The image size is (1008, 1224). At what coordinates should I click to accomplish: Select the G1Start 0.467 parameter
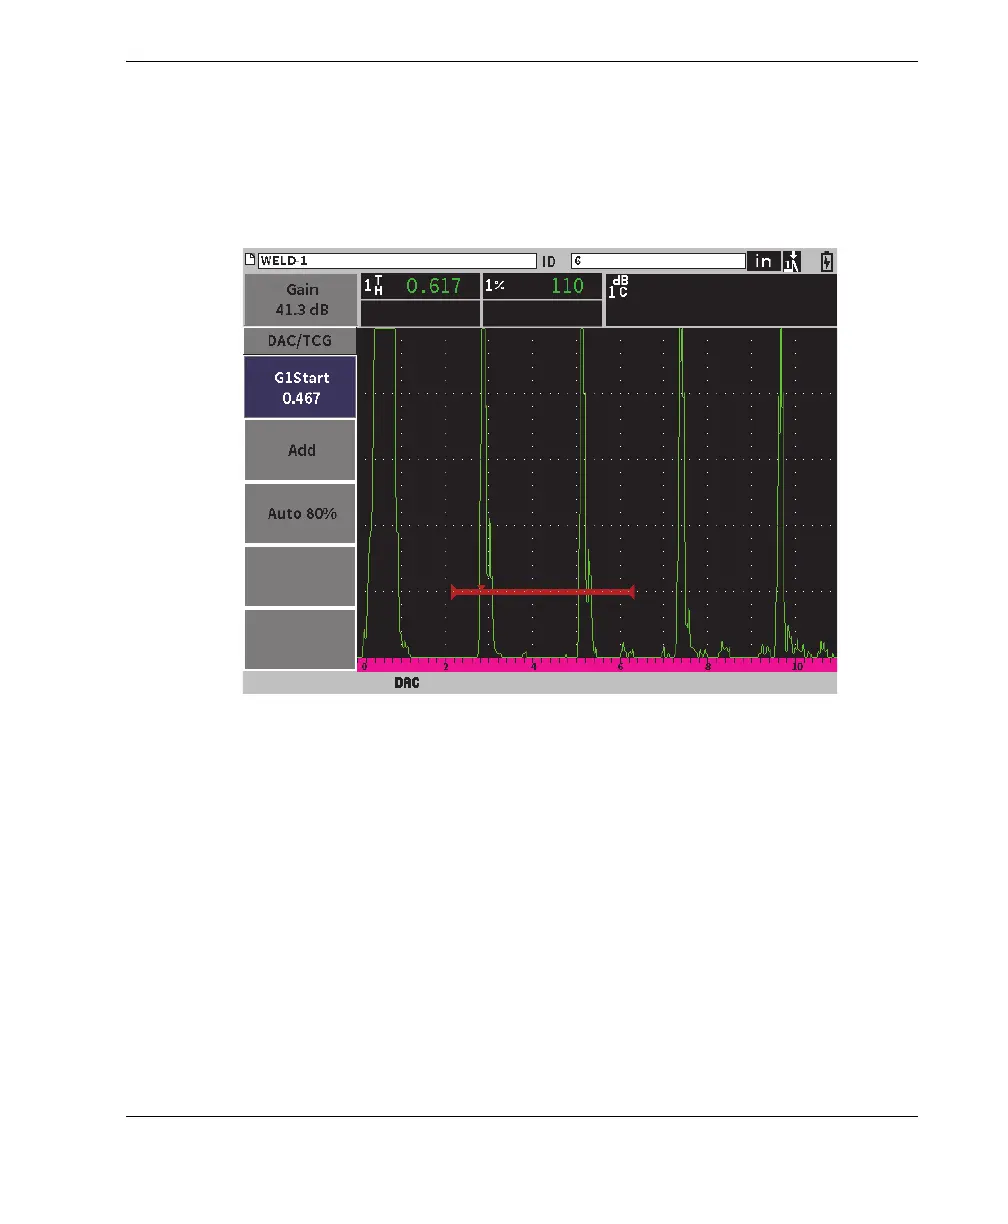(x=301, y=387)
